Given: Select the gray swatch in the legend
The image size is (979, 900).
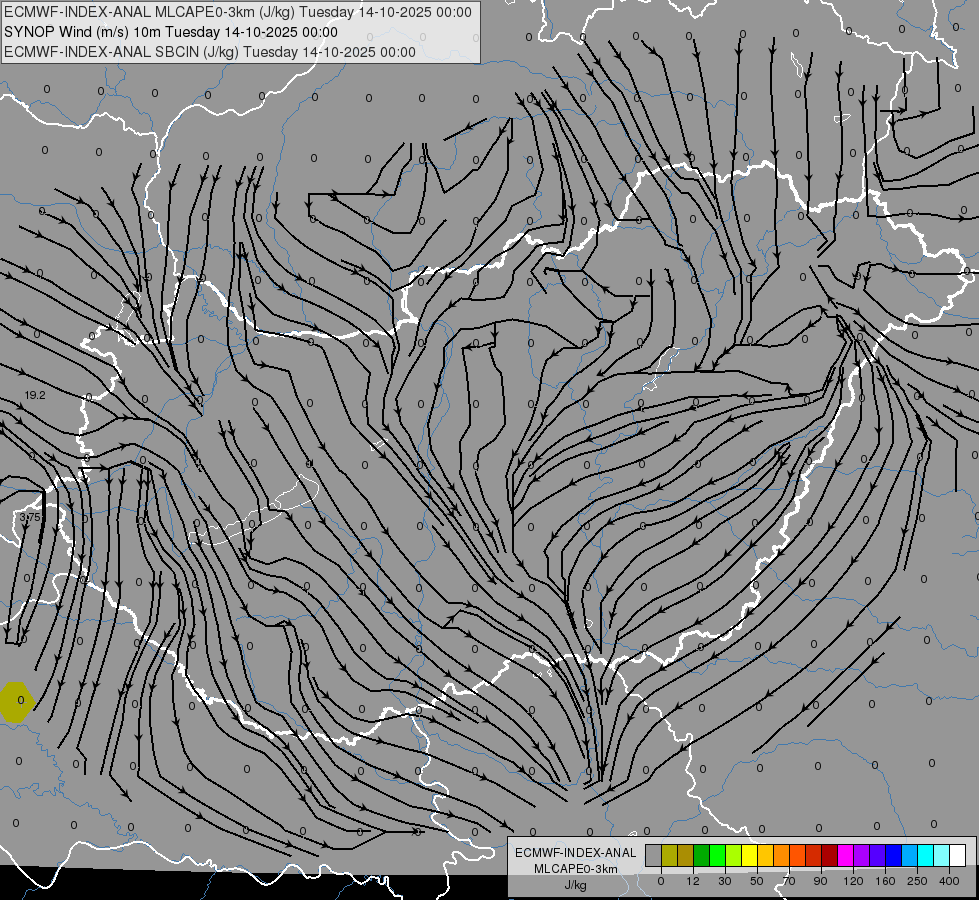Looking at the screenshot, I should [654, 855].
